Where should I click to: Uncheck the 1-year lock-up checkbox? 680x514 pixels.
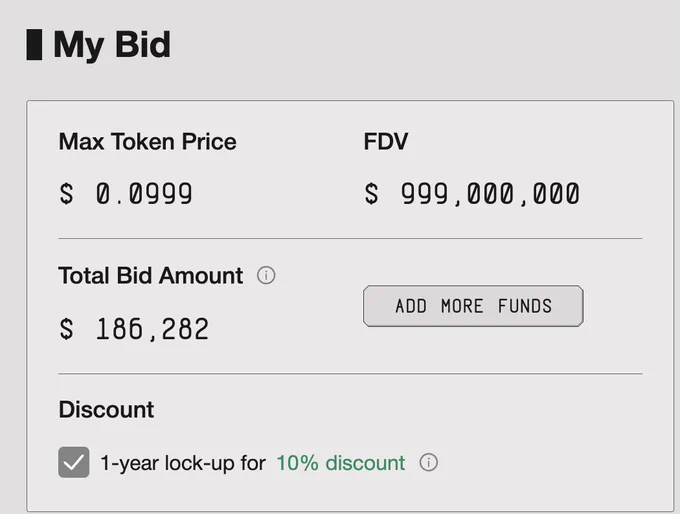(74, 462)
